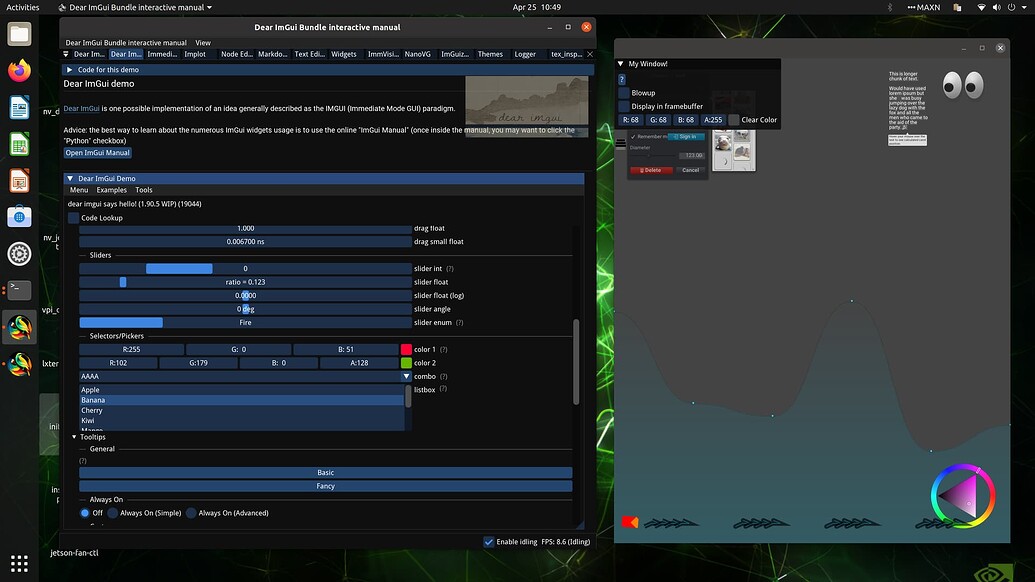Launch Firefox from the dock
This screenshot has width=1035, height=582.
tap(19, 71)
